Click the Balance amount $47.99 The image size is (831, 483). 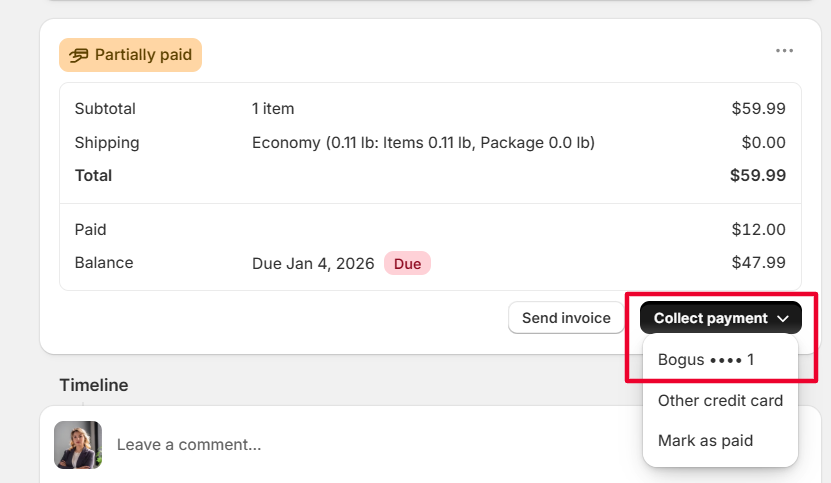point(758,263)
